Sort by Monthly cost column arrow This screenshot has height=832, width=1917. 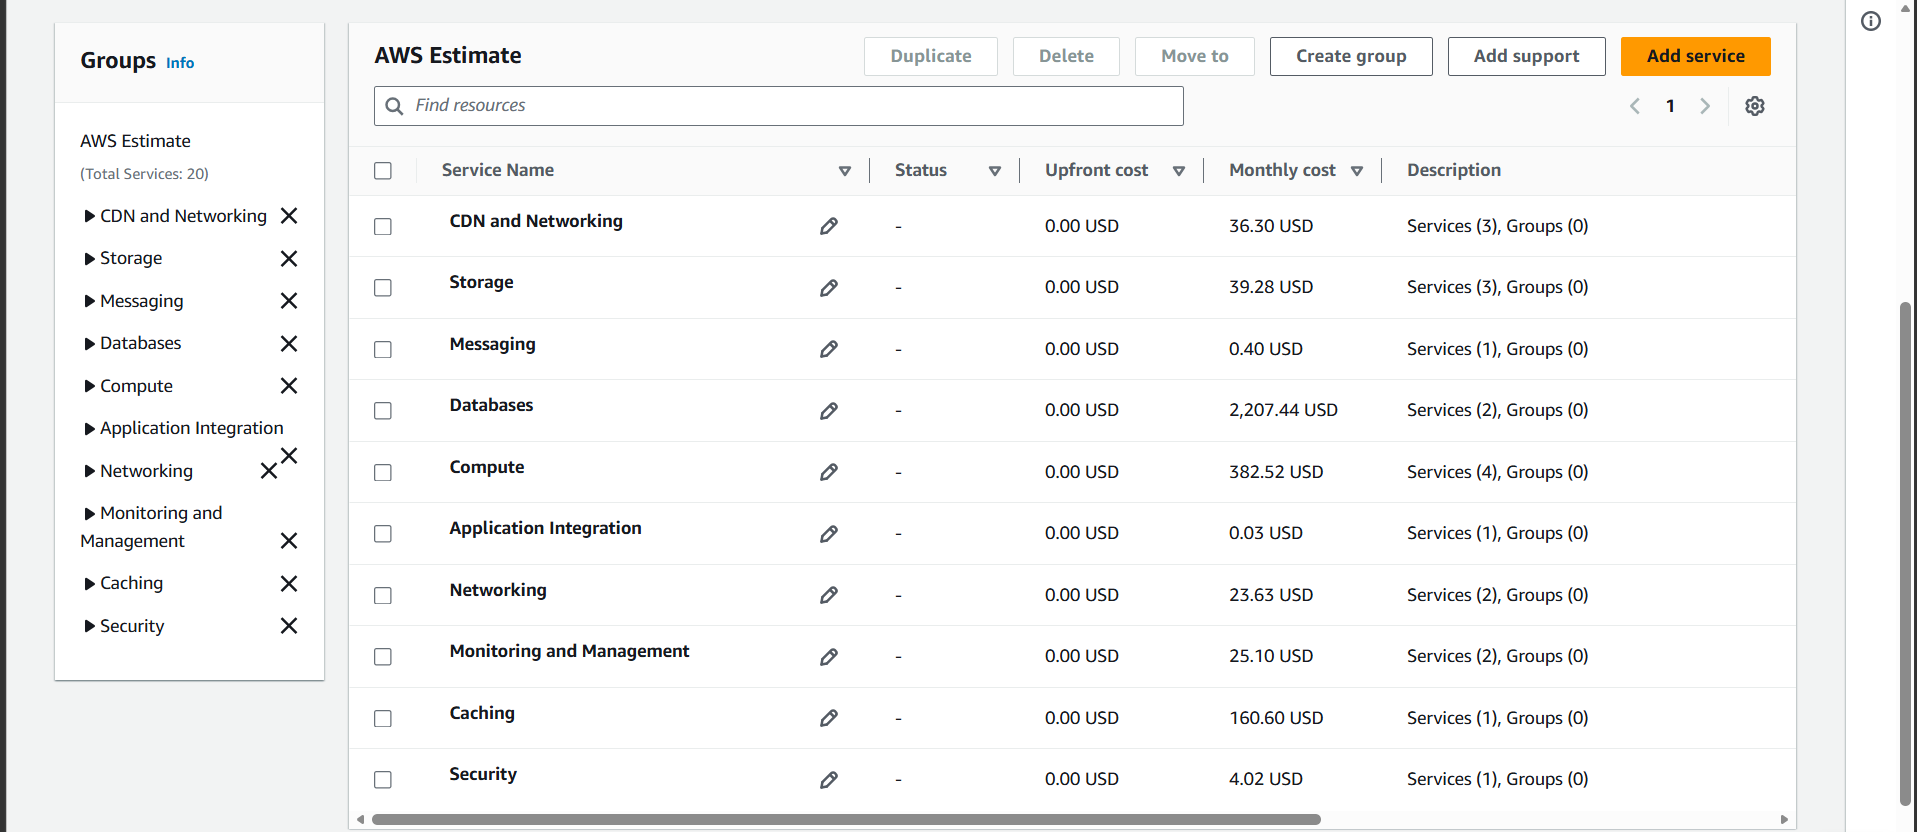pos(1357,171)
